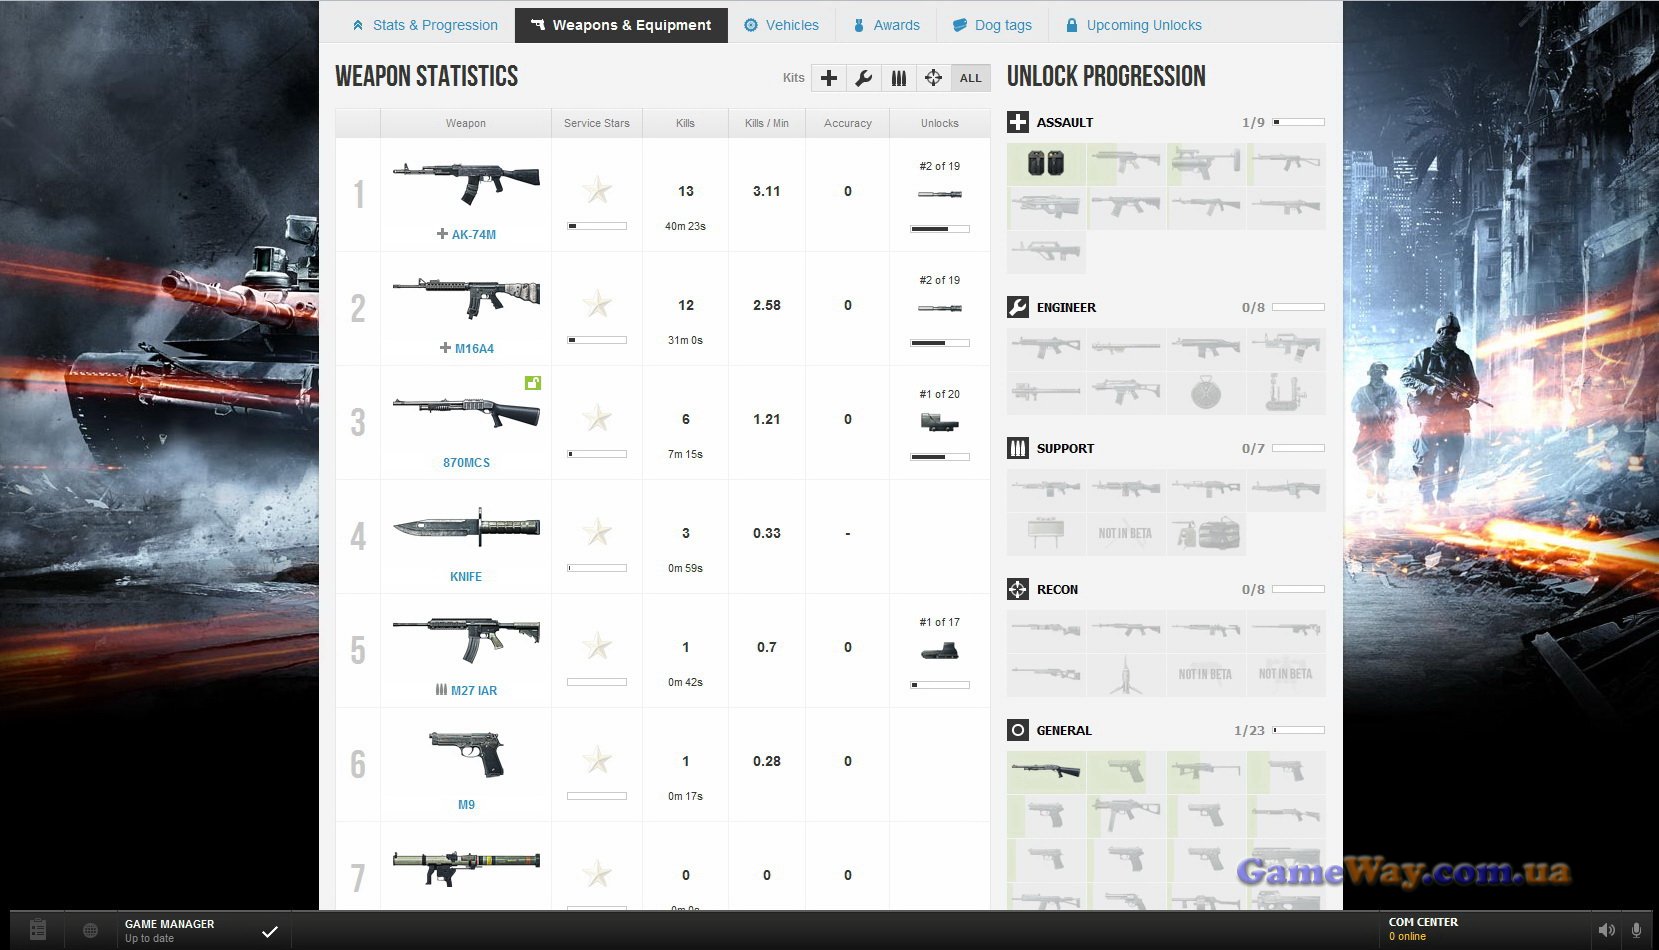Open the AK-74M weapon link
1659x950 pixels.
pyautogui.click(x=473, y=235)
